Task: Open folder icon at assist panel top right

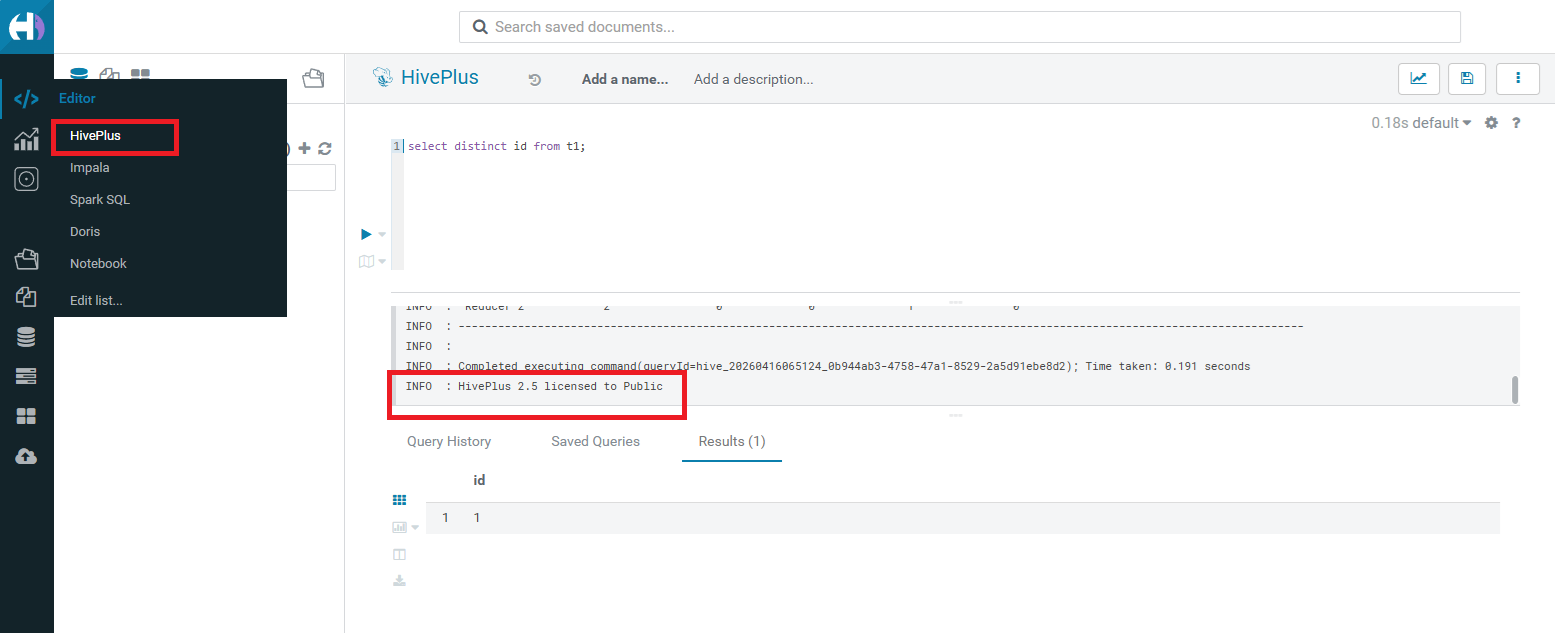Action: pos(313,78)
